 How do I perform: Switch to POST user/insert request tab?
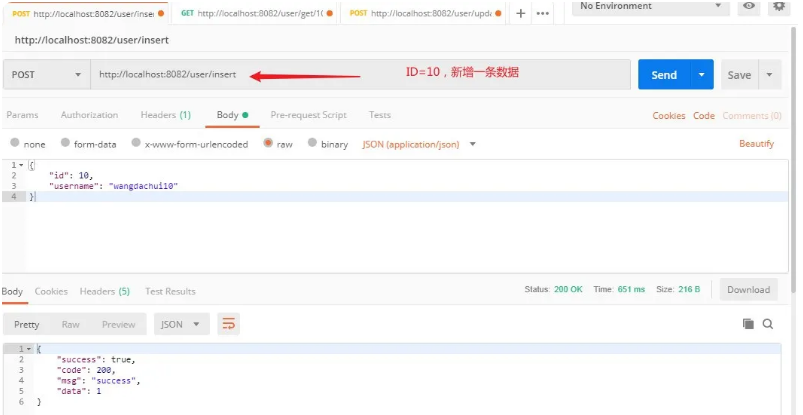[86, 14]
